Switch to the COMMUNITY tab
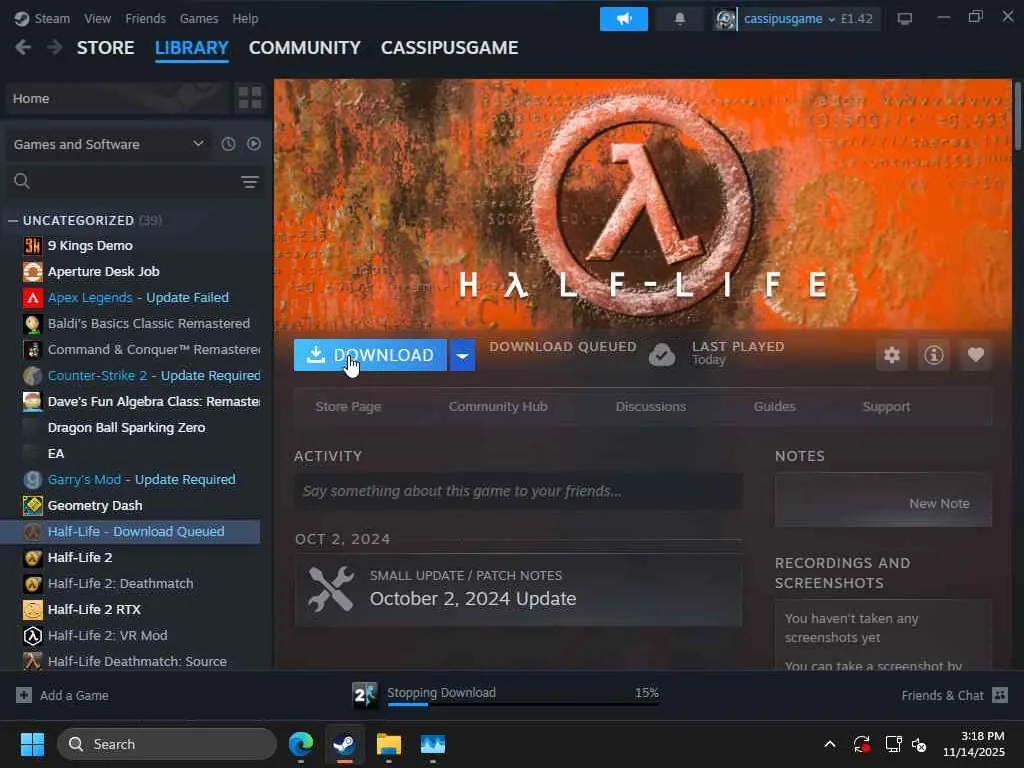This screenshot has width=1024, height=768. point(304,48)
